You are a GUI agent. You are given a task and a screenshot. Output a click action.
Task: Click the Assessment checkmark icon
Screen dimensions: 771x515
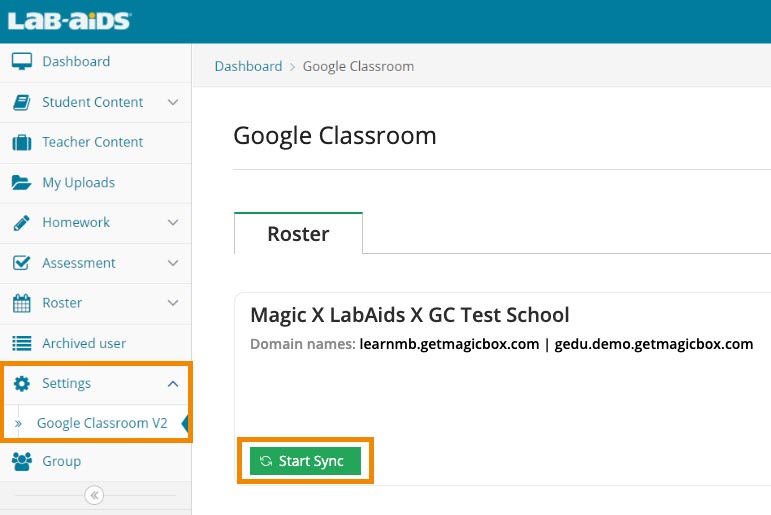[21, 263]
